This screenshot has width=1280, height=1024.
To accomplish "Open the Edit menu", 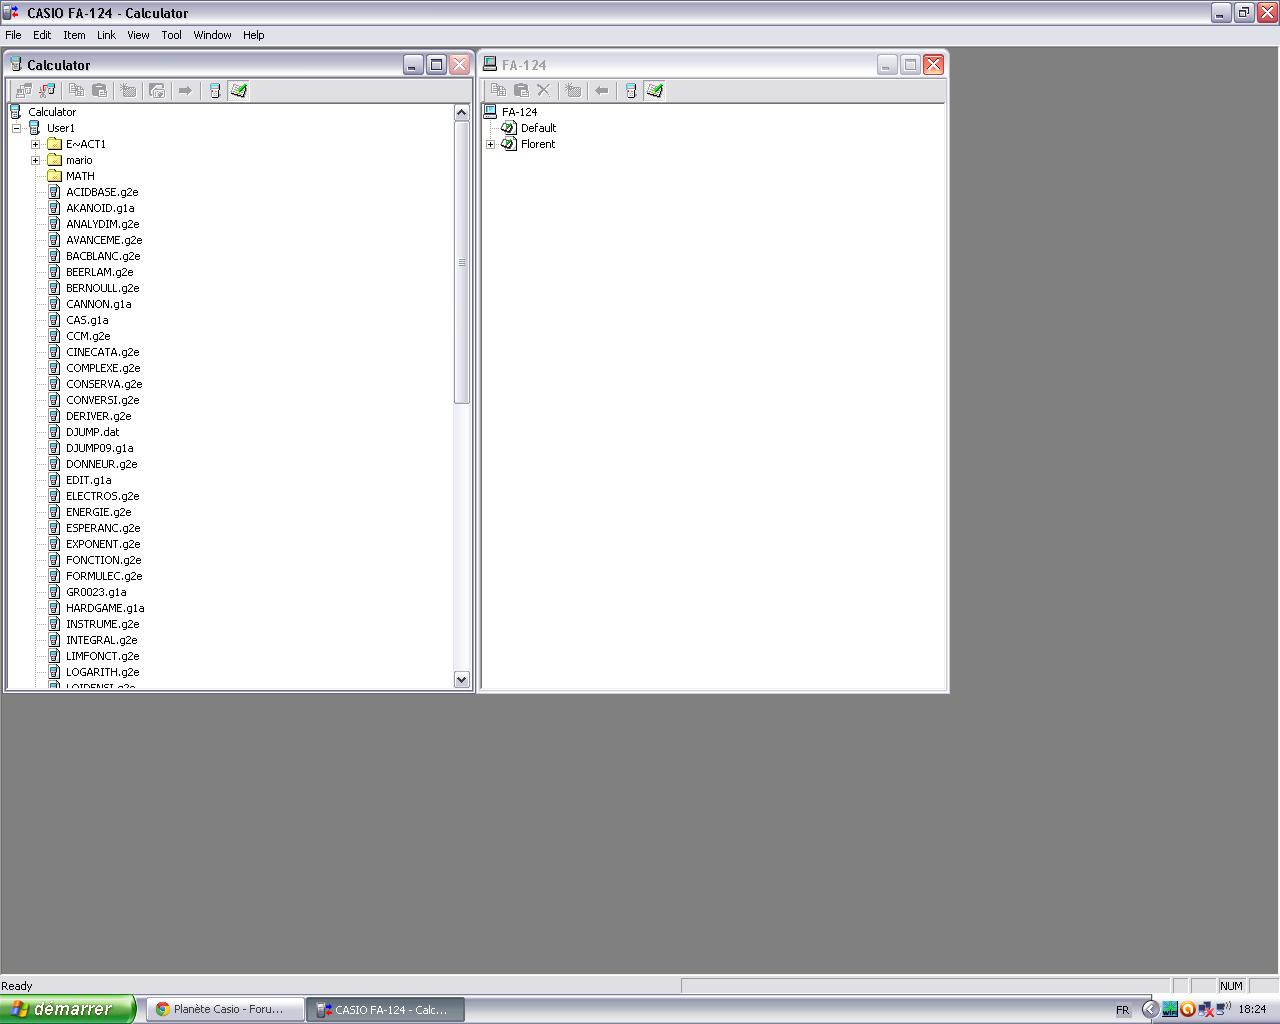I will pyautogui.click(x=42, y=35).
